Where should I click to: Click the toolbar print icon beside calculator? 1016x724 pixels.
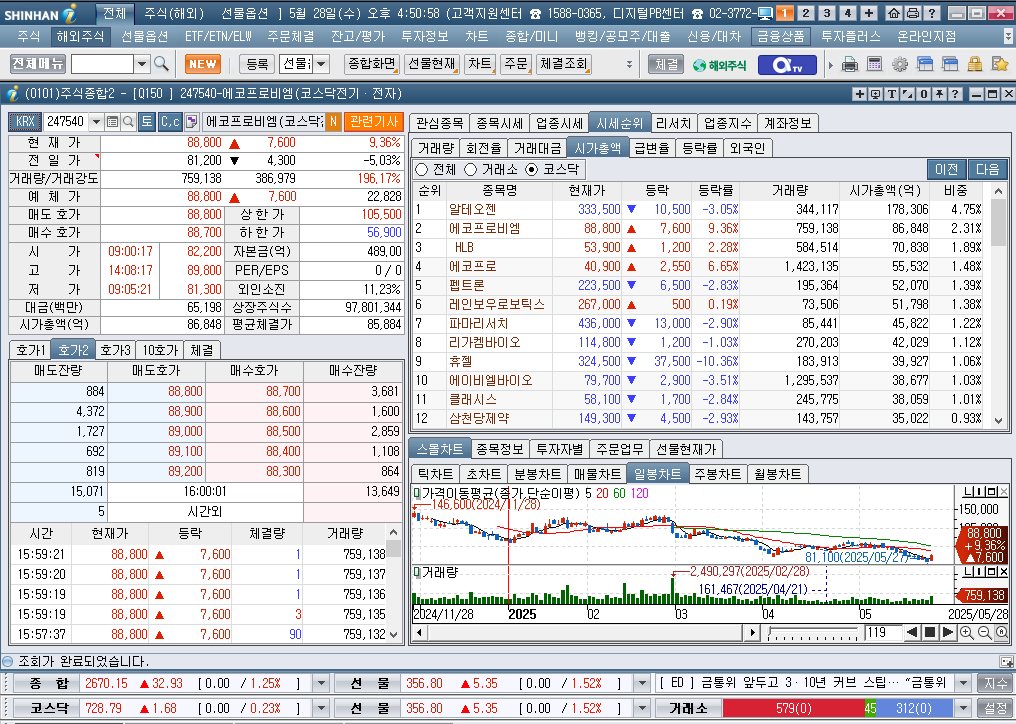(x=849, y=64)
